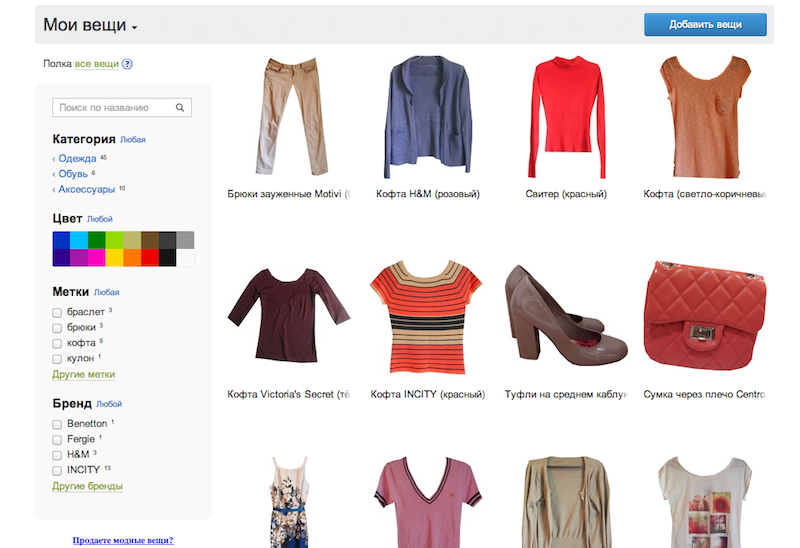Check the кофта tag checkbox

(x=57, y=343)
